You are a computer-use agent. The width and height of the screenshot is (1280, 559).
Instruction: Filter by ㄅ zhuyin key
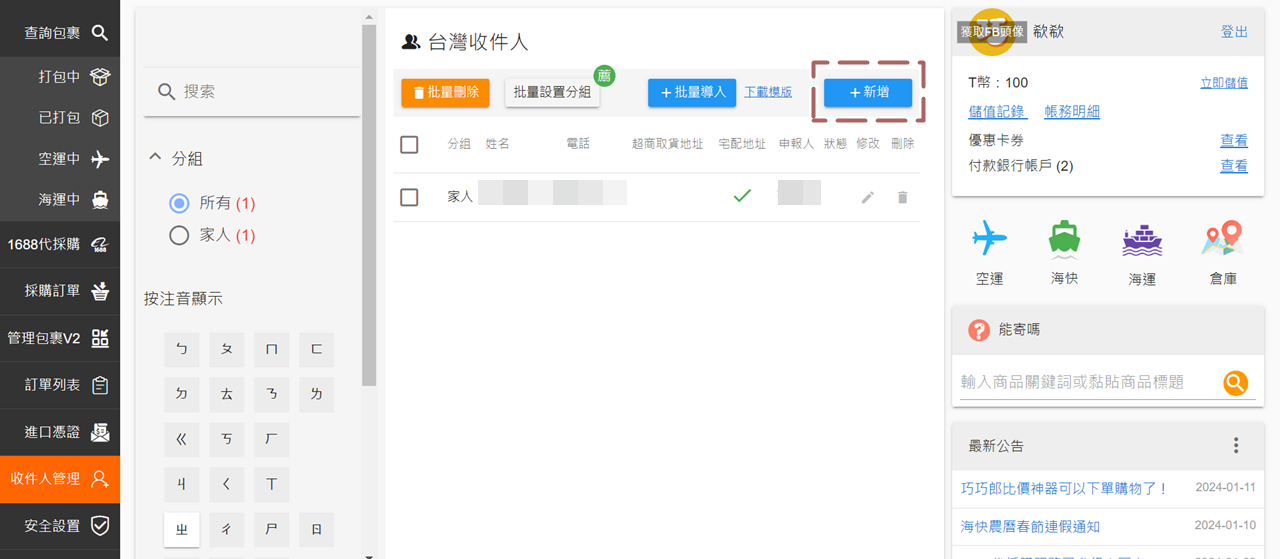click(x=182, y=350)
